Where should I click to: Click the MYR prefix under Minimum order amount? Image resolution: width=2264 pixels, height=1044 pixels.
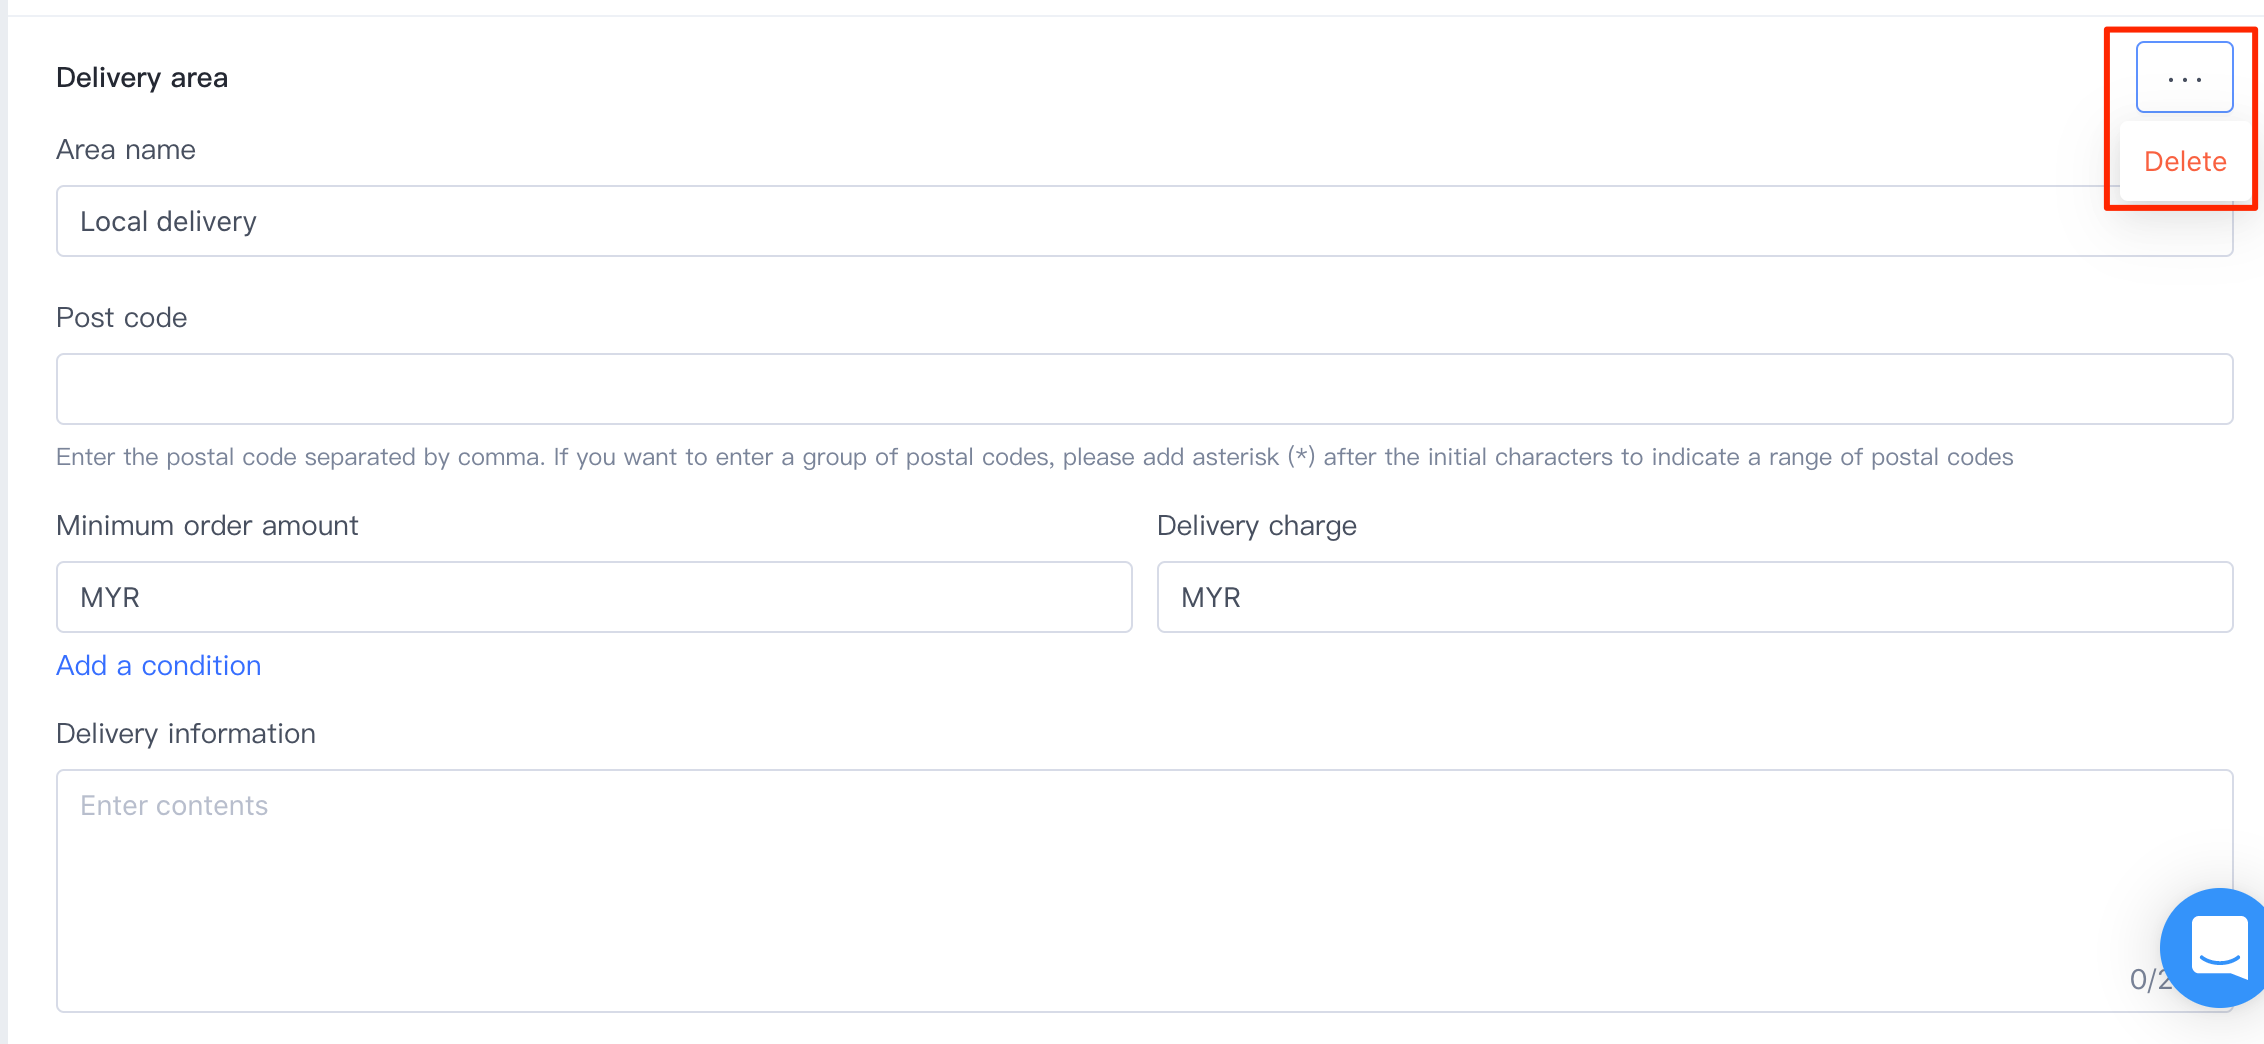110,598
